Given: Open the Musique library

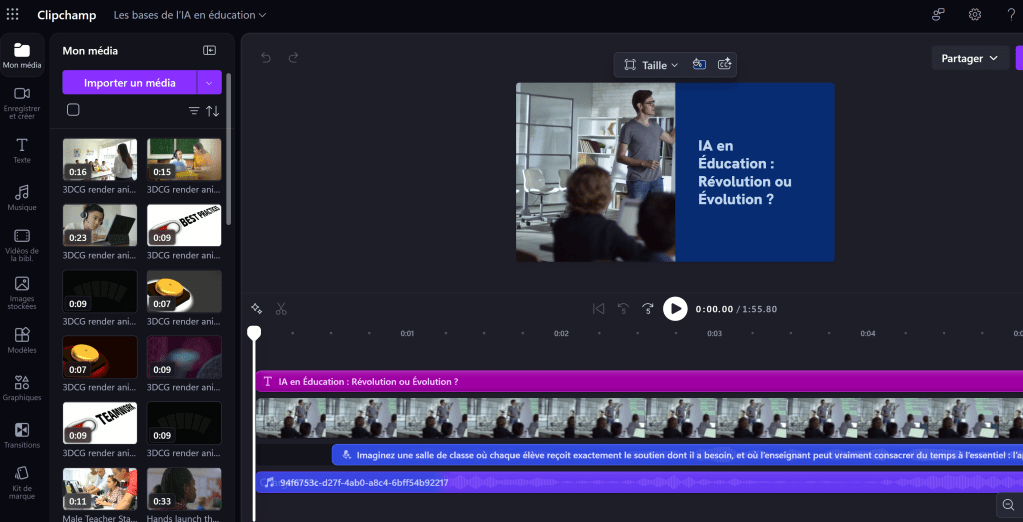Looking at the screenshot, I should pos(21,198).
